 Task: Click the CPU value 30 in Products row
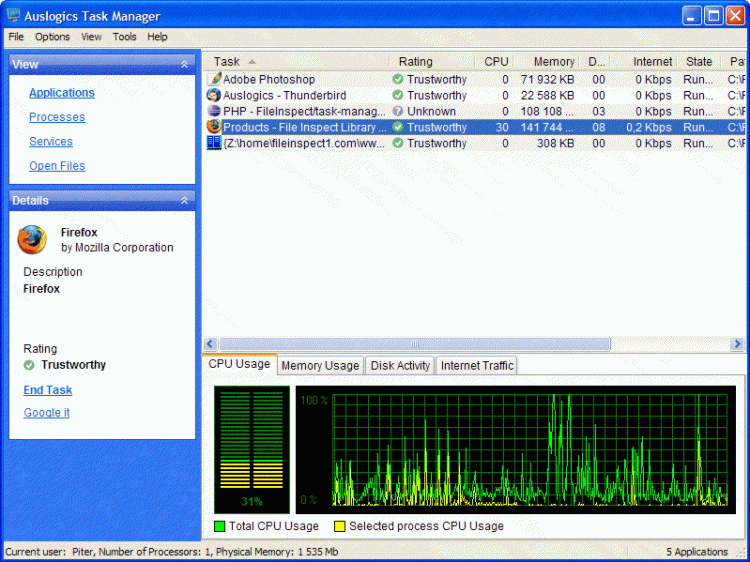click(502, 127)
